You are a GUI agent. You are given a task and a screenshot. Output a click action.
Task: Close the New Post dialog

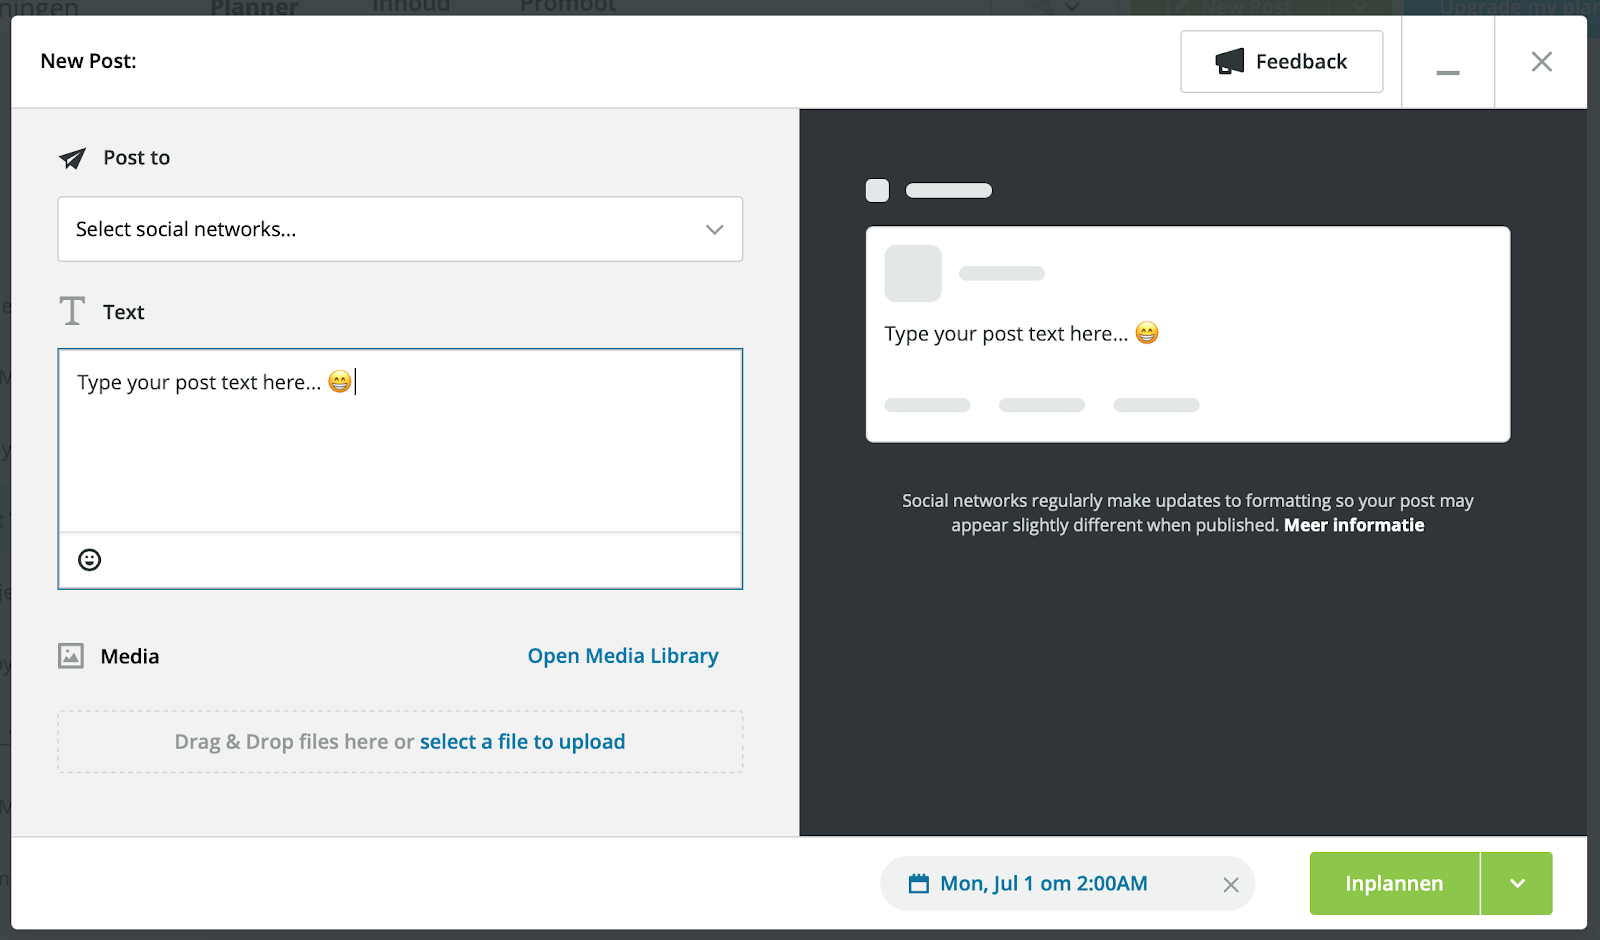(1541, 62)
